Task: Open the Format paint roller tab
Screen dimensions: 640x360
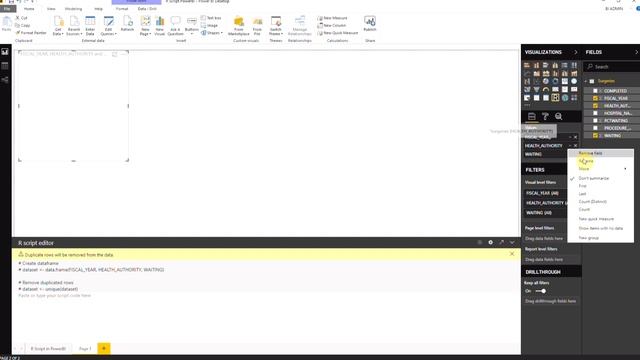Action: click(545, 117)
